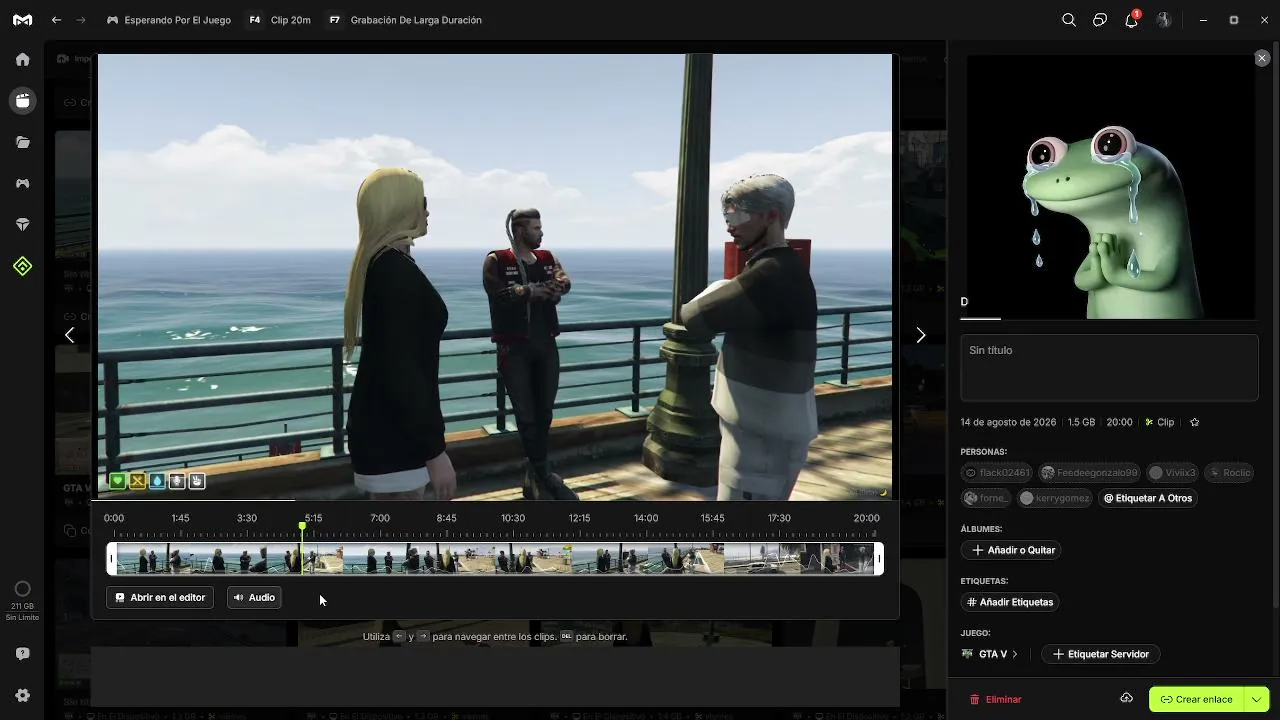
Task: Click the clip filmstrip timeline
Action: pyautogui.click(x=495, y=558)
